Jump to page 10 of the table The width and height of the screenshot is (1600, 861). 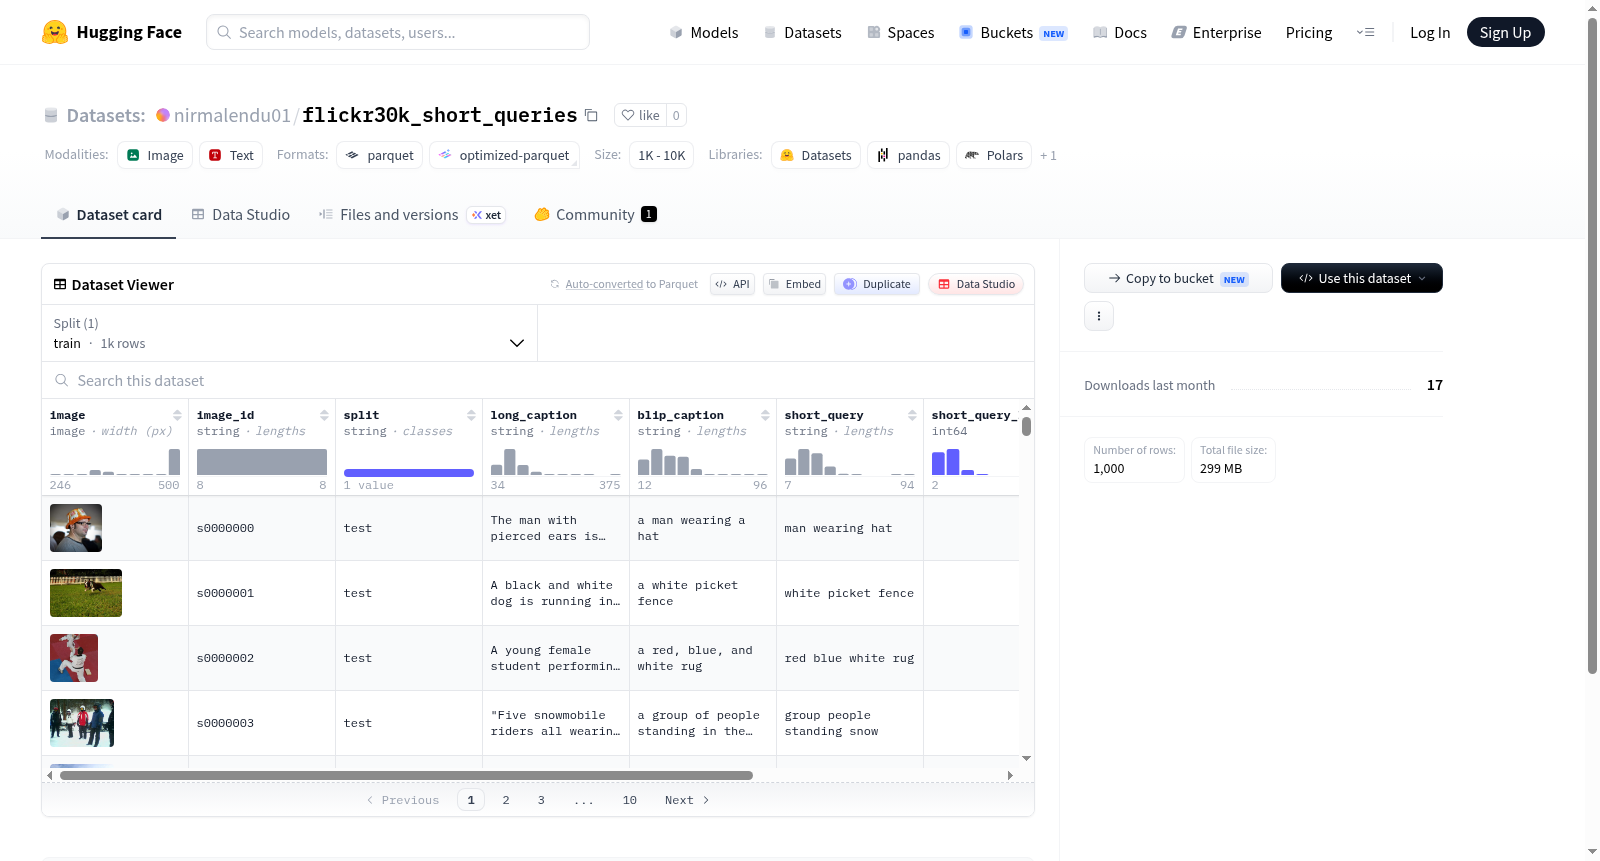(630, 800)
